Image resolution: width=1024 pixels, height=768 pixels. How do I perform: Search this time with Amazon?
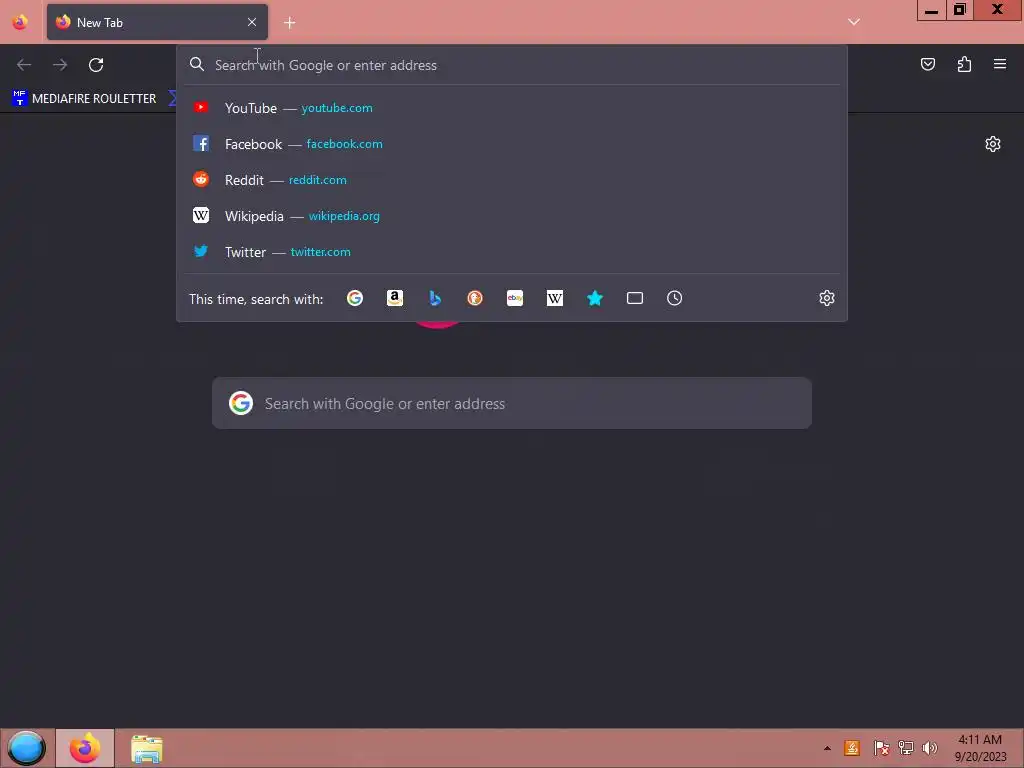point(394,298)
